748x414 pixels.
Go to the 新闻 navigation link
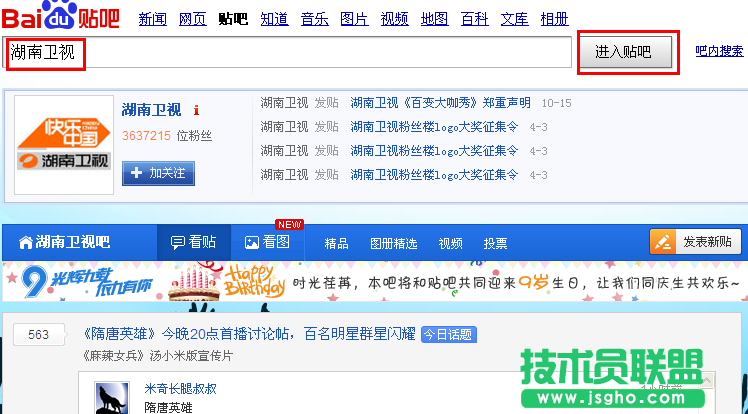tap(153, 19)
